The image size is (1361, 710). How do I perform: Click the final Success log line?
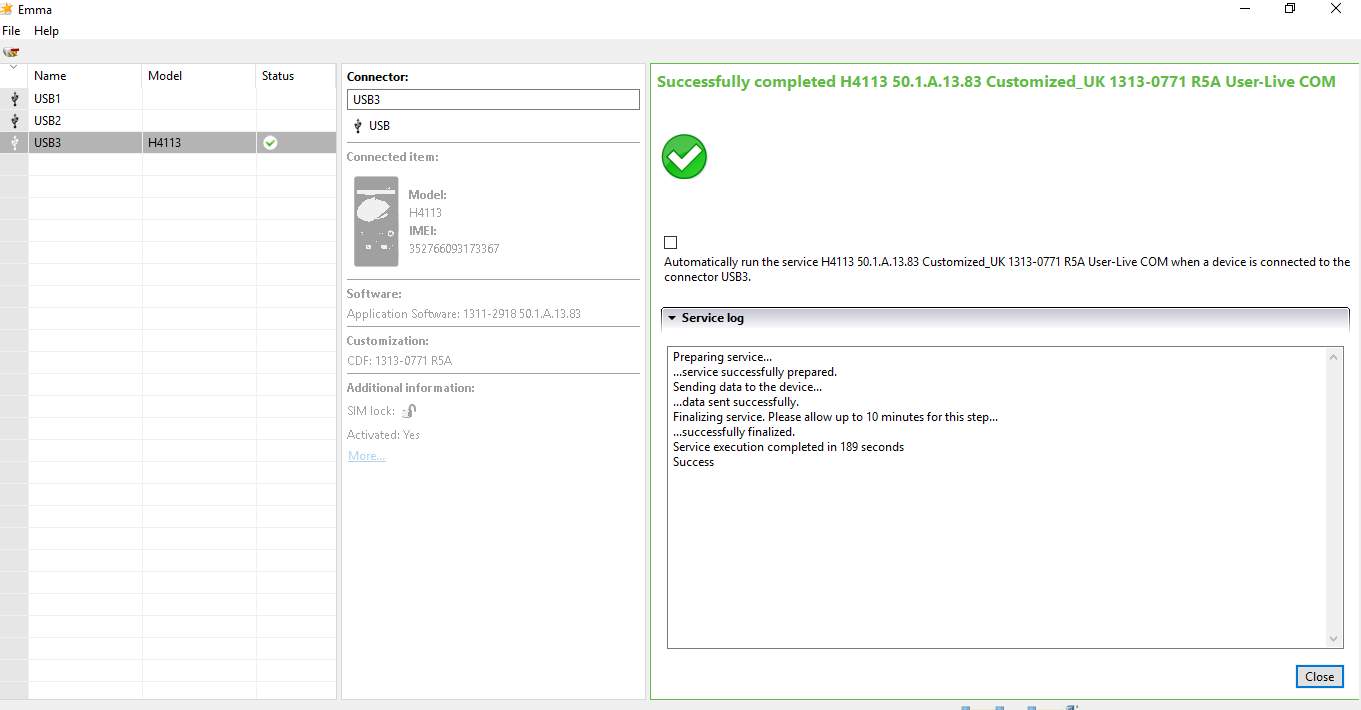(693, 462)
